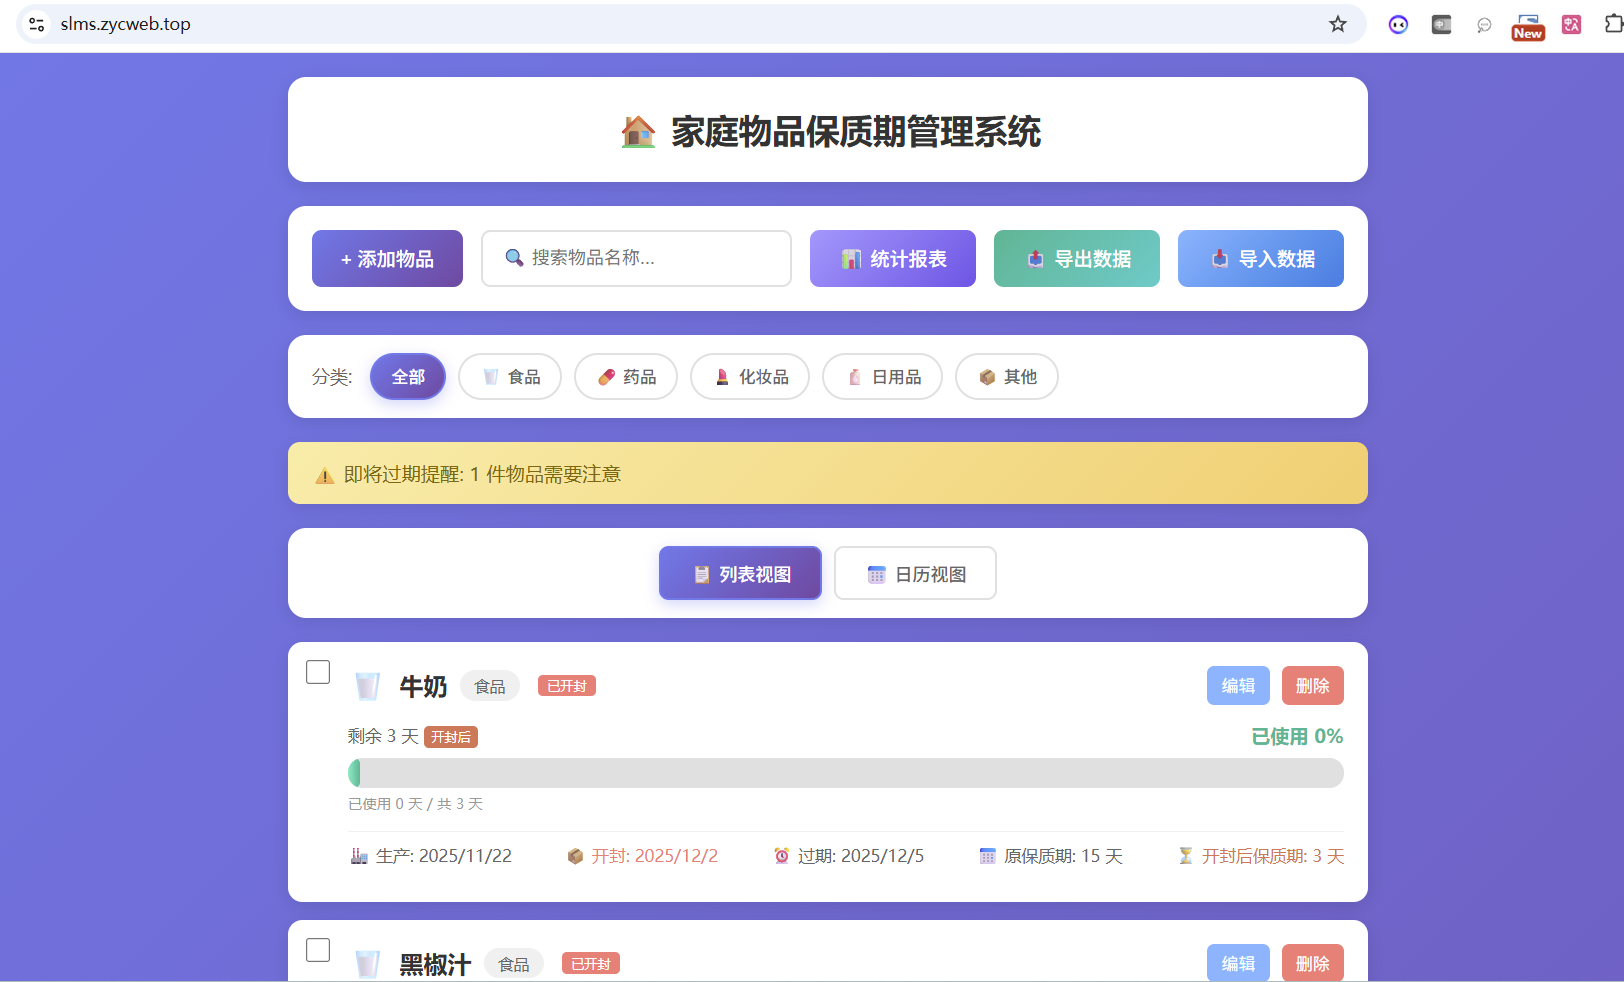
Task: Delete the 黑椒汁 item
Action: click(1313, 963)
